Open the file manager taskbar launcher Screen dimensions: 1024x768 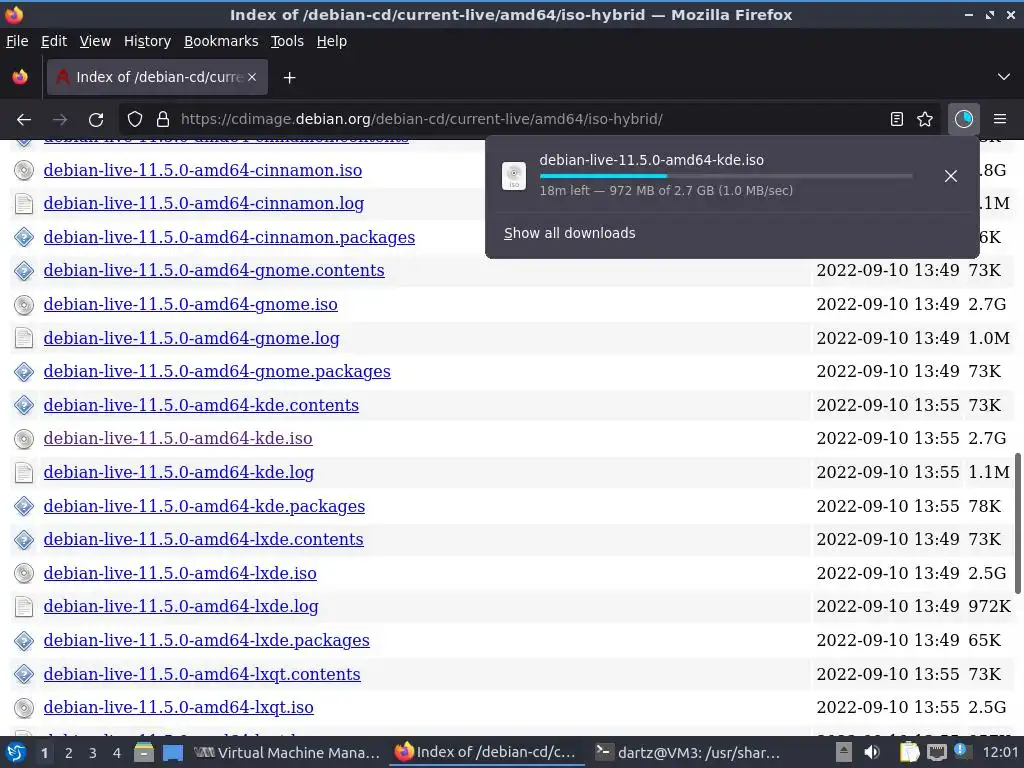click(x=144, y=753)
